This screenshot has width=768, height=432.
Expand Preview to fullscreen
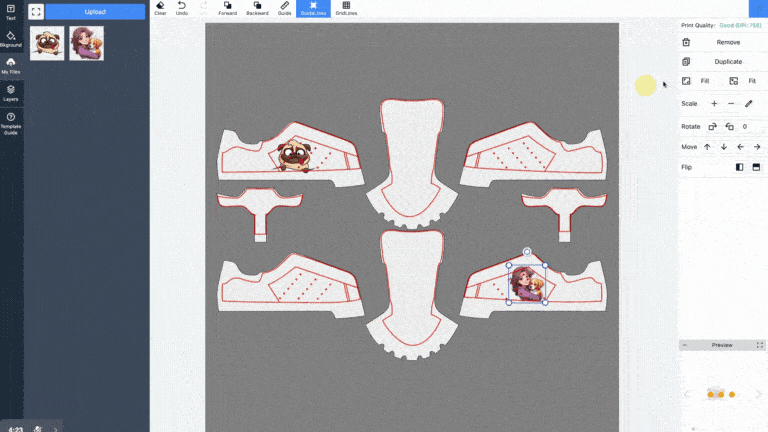(760, 345)
